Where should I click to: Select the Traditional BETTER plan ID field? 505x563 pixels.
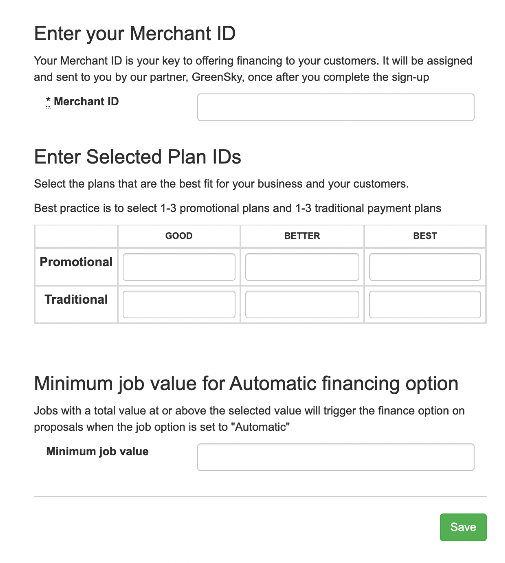coord(302,304)
